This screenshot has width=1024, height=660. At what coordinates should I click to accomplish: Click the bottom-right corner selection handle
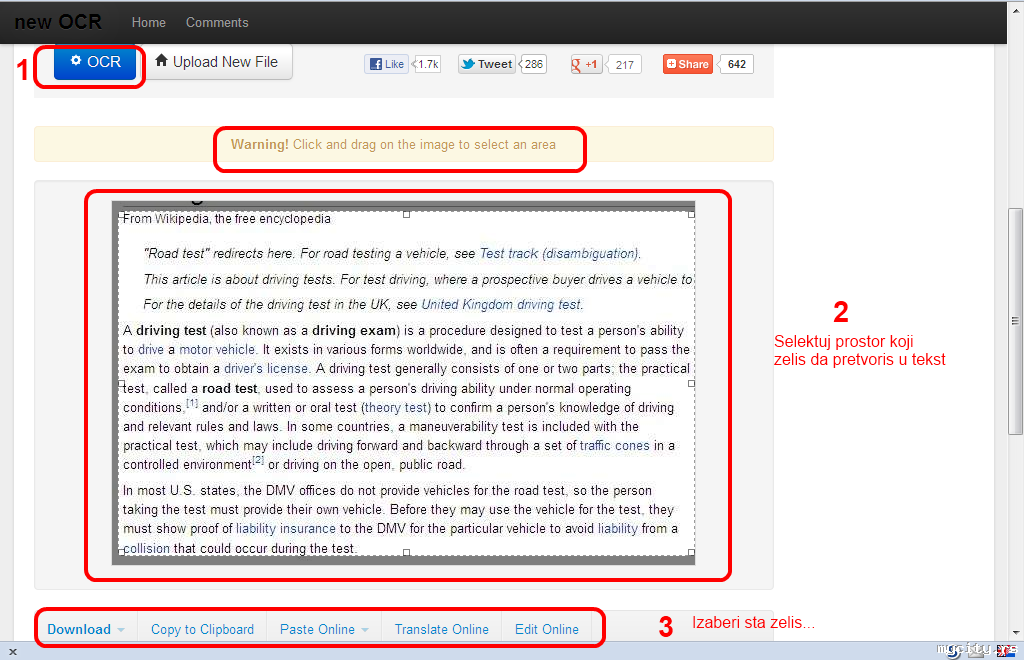(691, 552)
